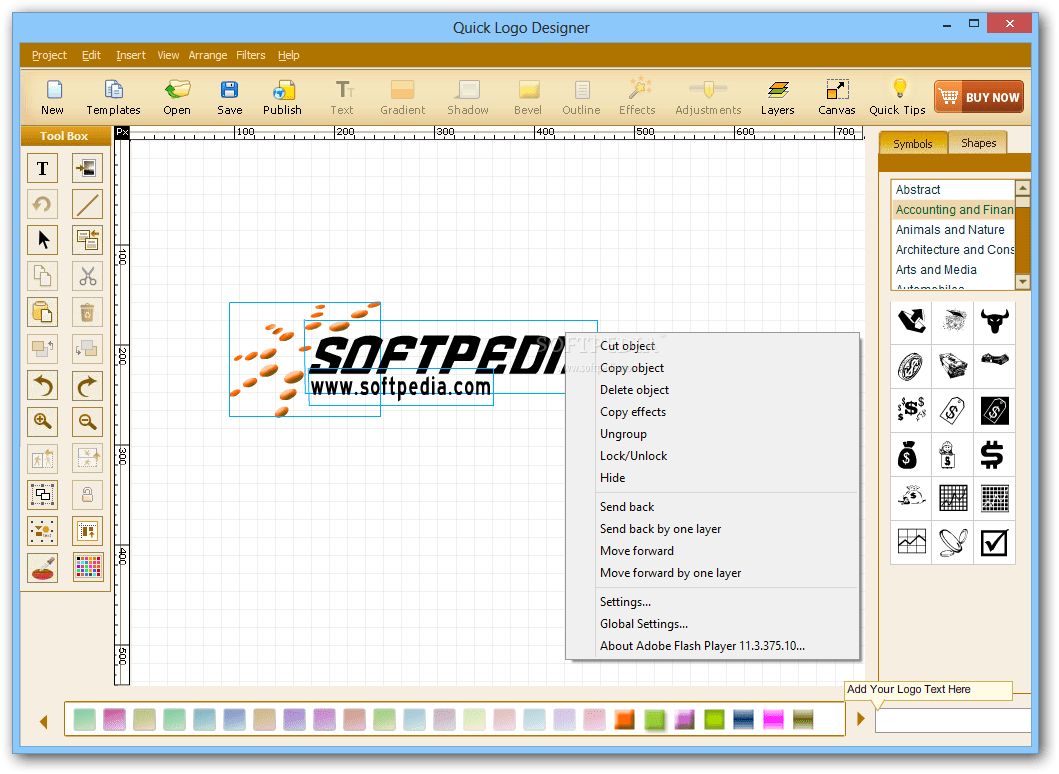Choose Copy object from context menu
This screenshot has width=1059, height=774.
coord(713,368)
